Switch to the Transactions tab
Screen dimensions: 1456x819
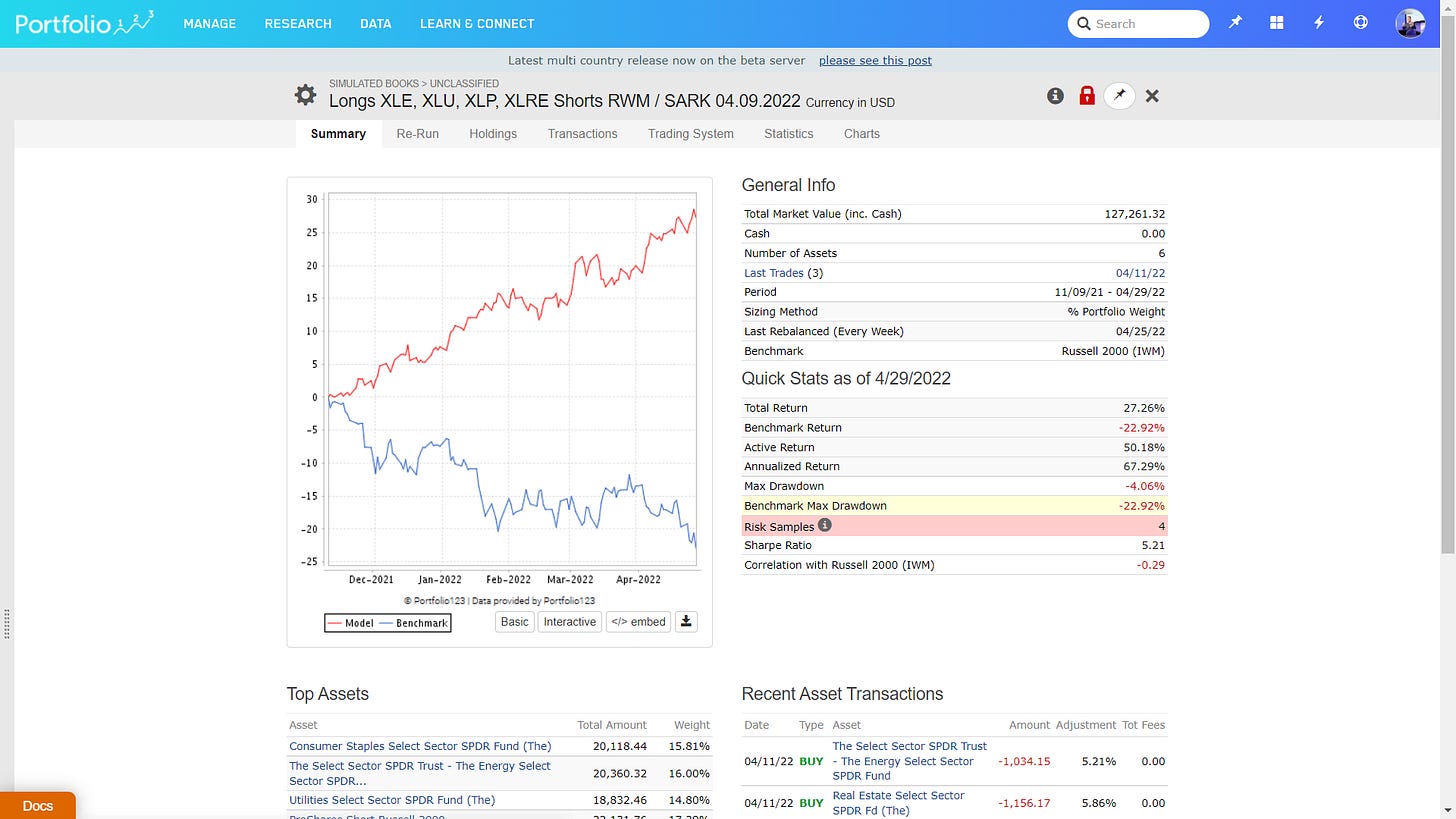pyautogui.click(x=582, y=133)
